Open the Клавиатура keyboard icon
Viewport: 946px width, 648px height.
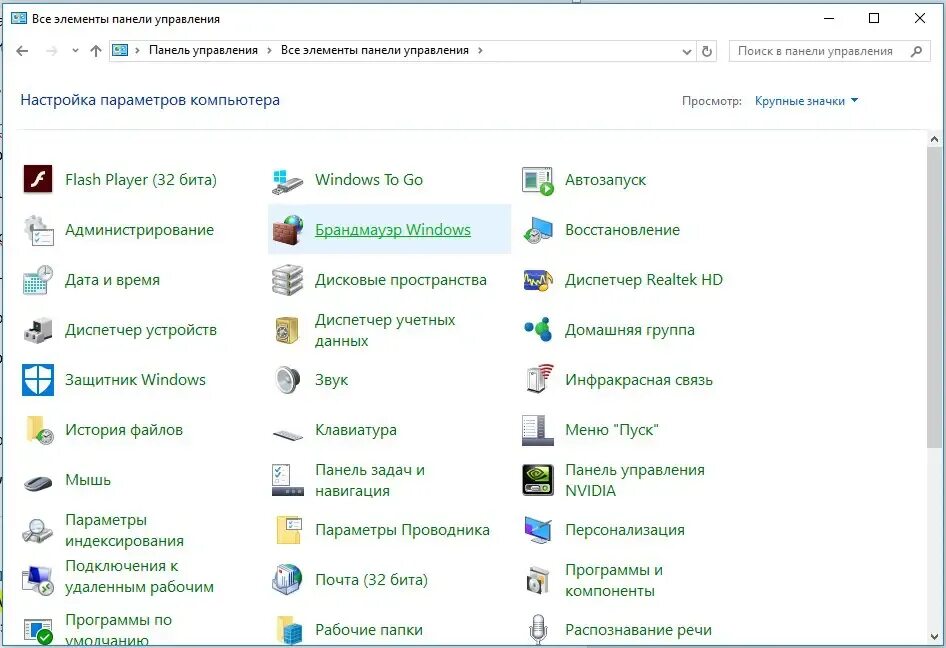288,434
